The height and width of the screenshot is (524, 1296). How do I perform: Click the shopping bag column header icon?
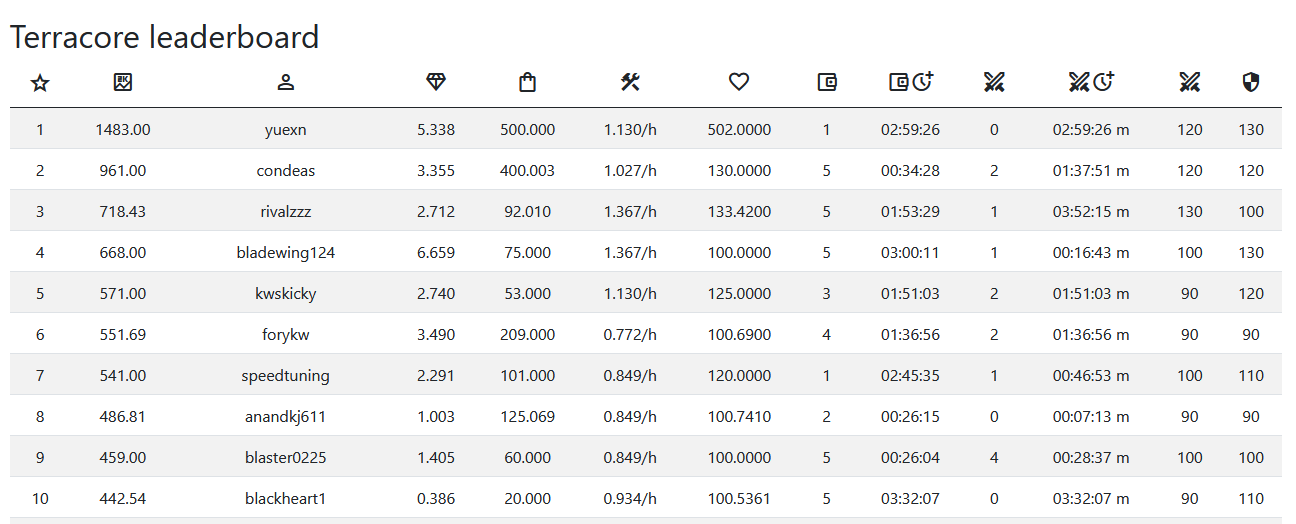click(527, 83)
